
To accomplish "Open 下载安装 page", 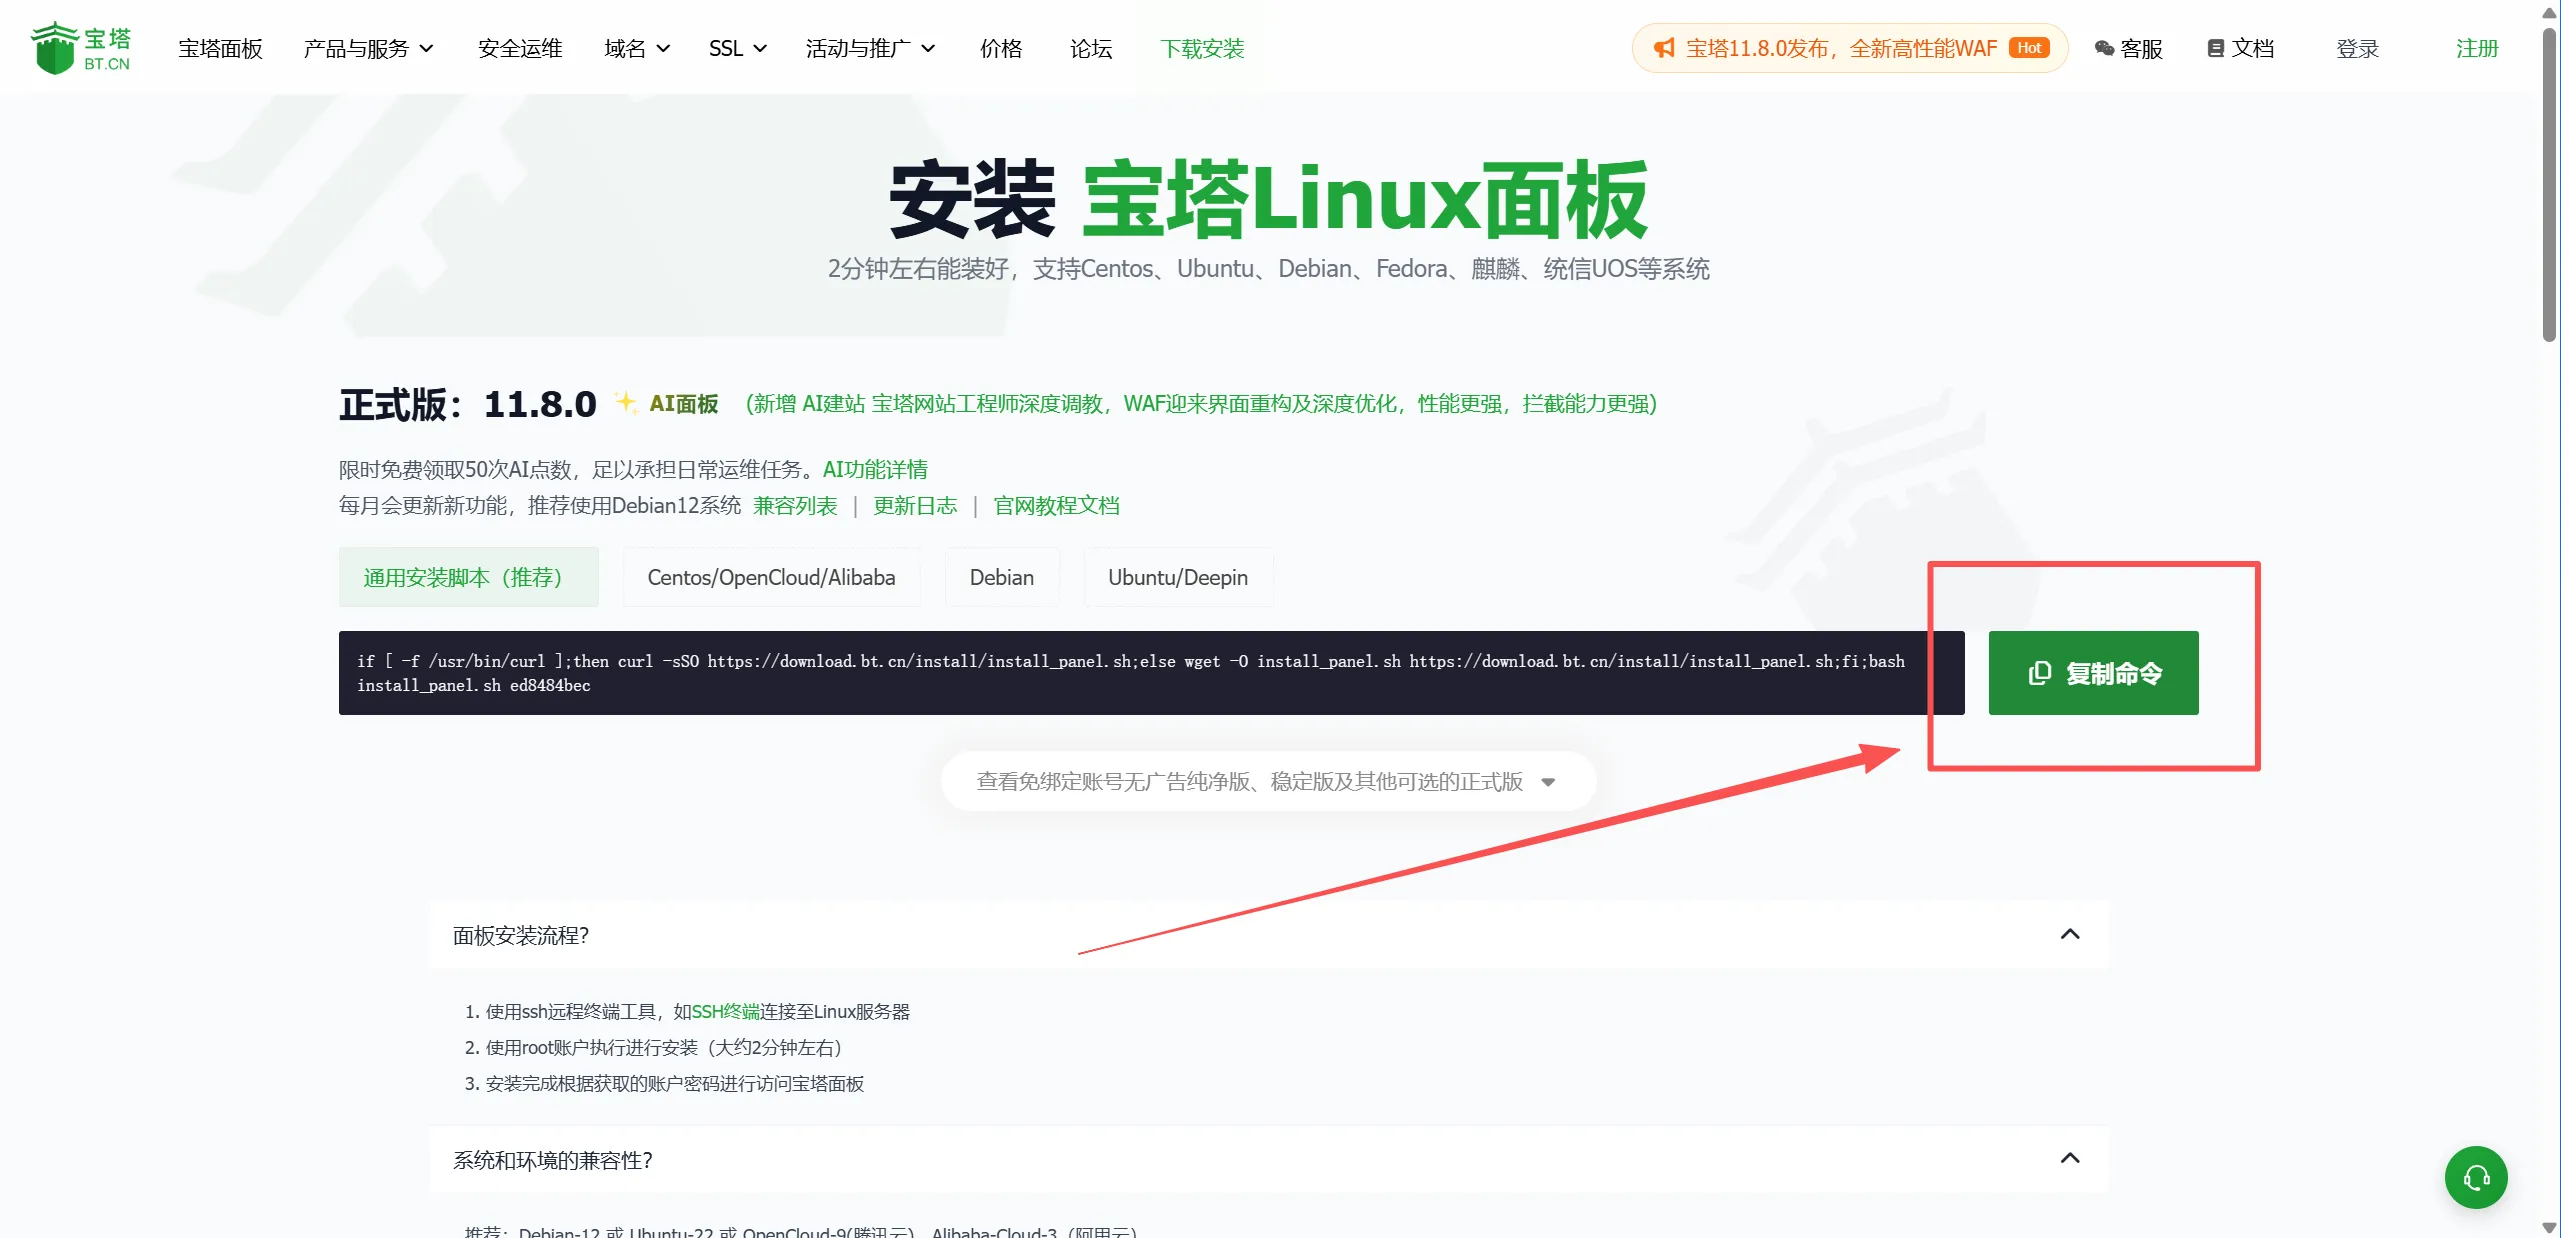I will tap(1202, 48).
